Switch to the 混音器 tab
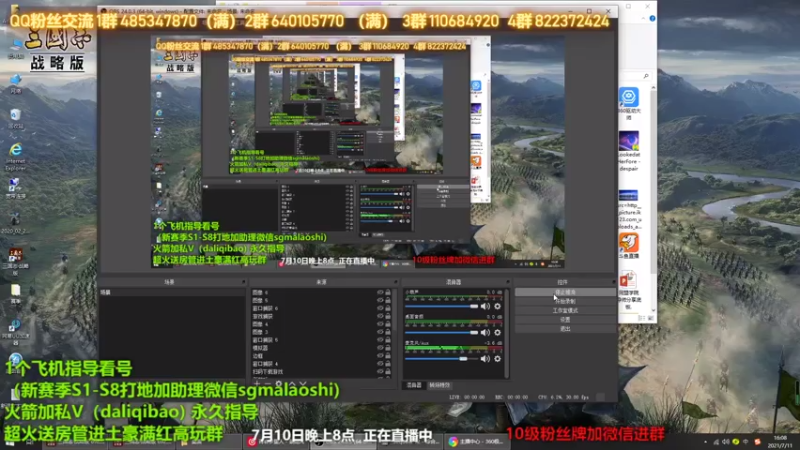This screenshot has height=450, width=800. tap(414, 385)
